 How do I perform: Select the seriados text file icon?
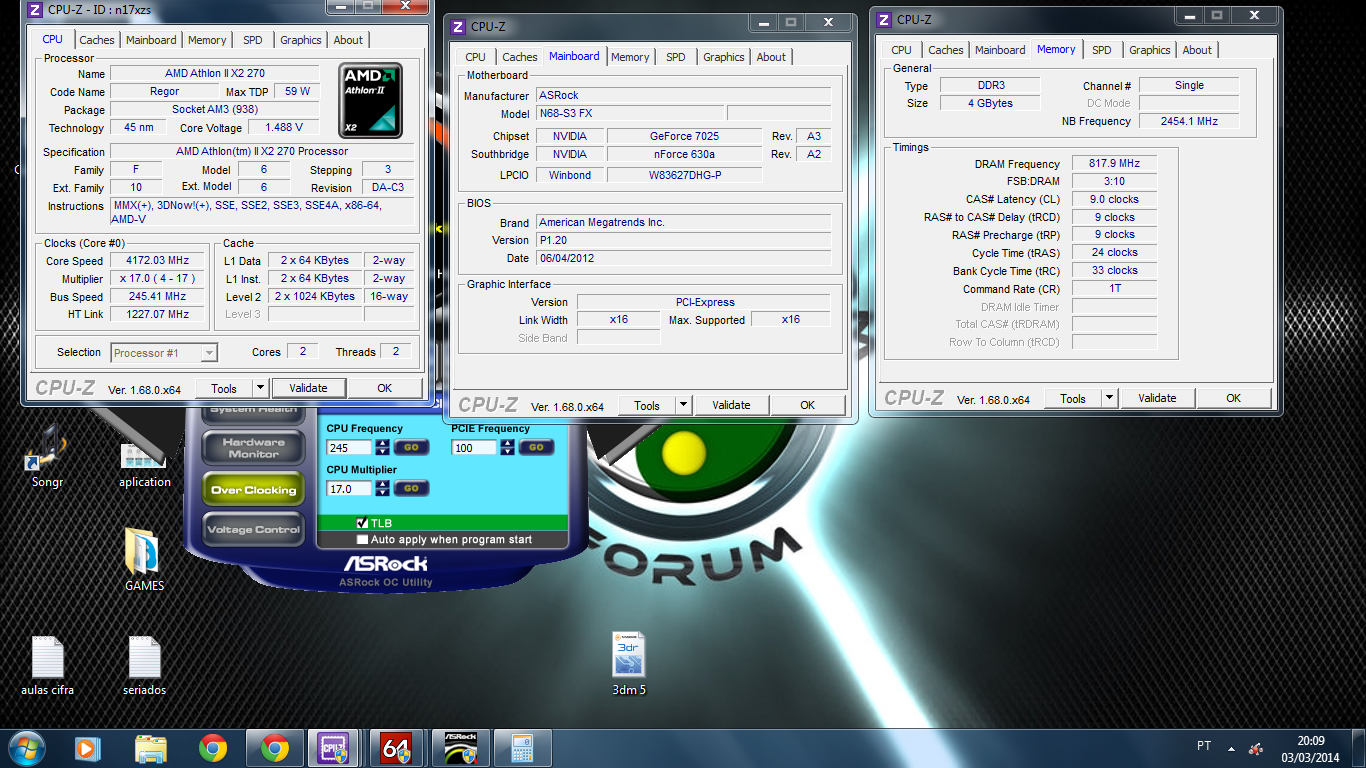click(144, 665)
